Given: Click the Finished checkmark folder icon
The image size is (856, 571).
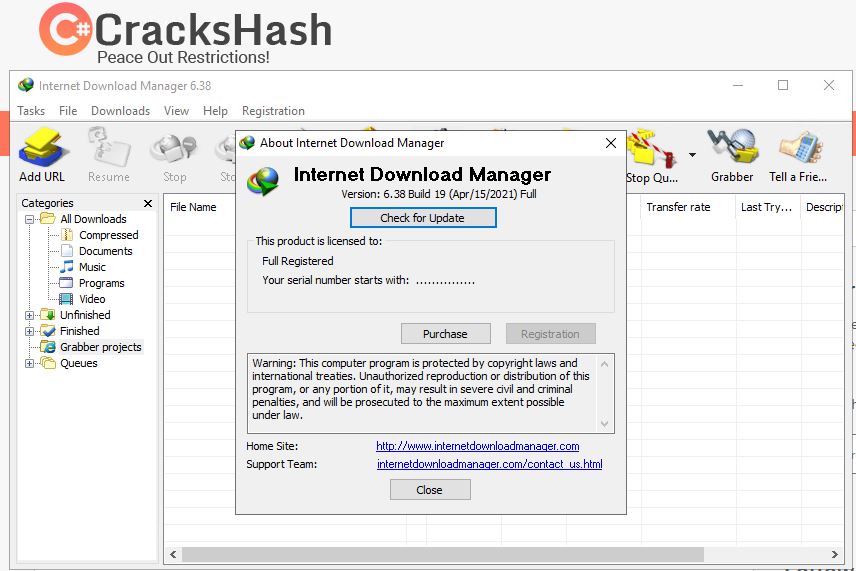Looking at the screenshot, I should pyautogui.click(x=48, y=331).
